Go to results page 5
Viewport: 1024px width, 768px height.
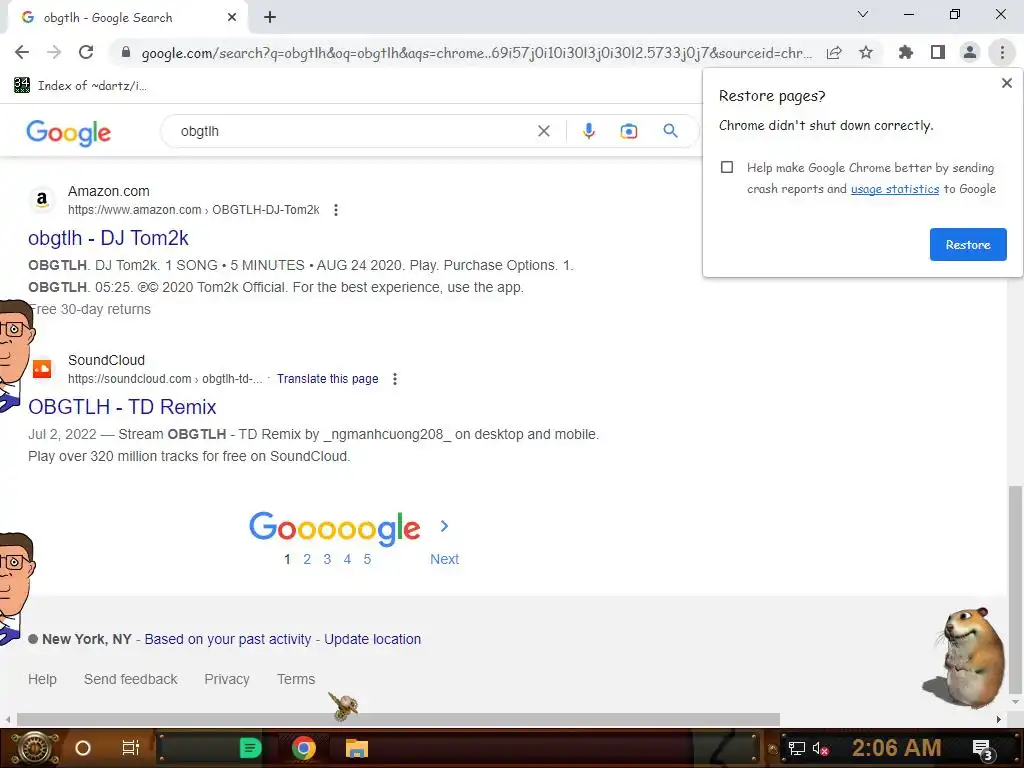(x=367, y=559)
